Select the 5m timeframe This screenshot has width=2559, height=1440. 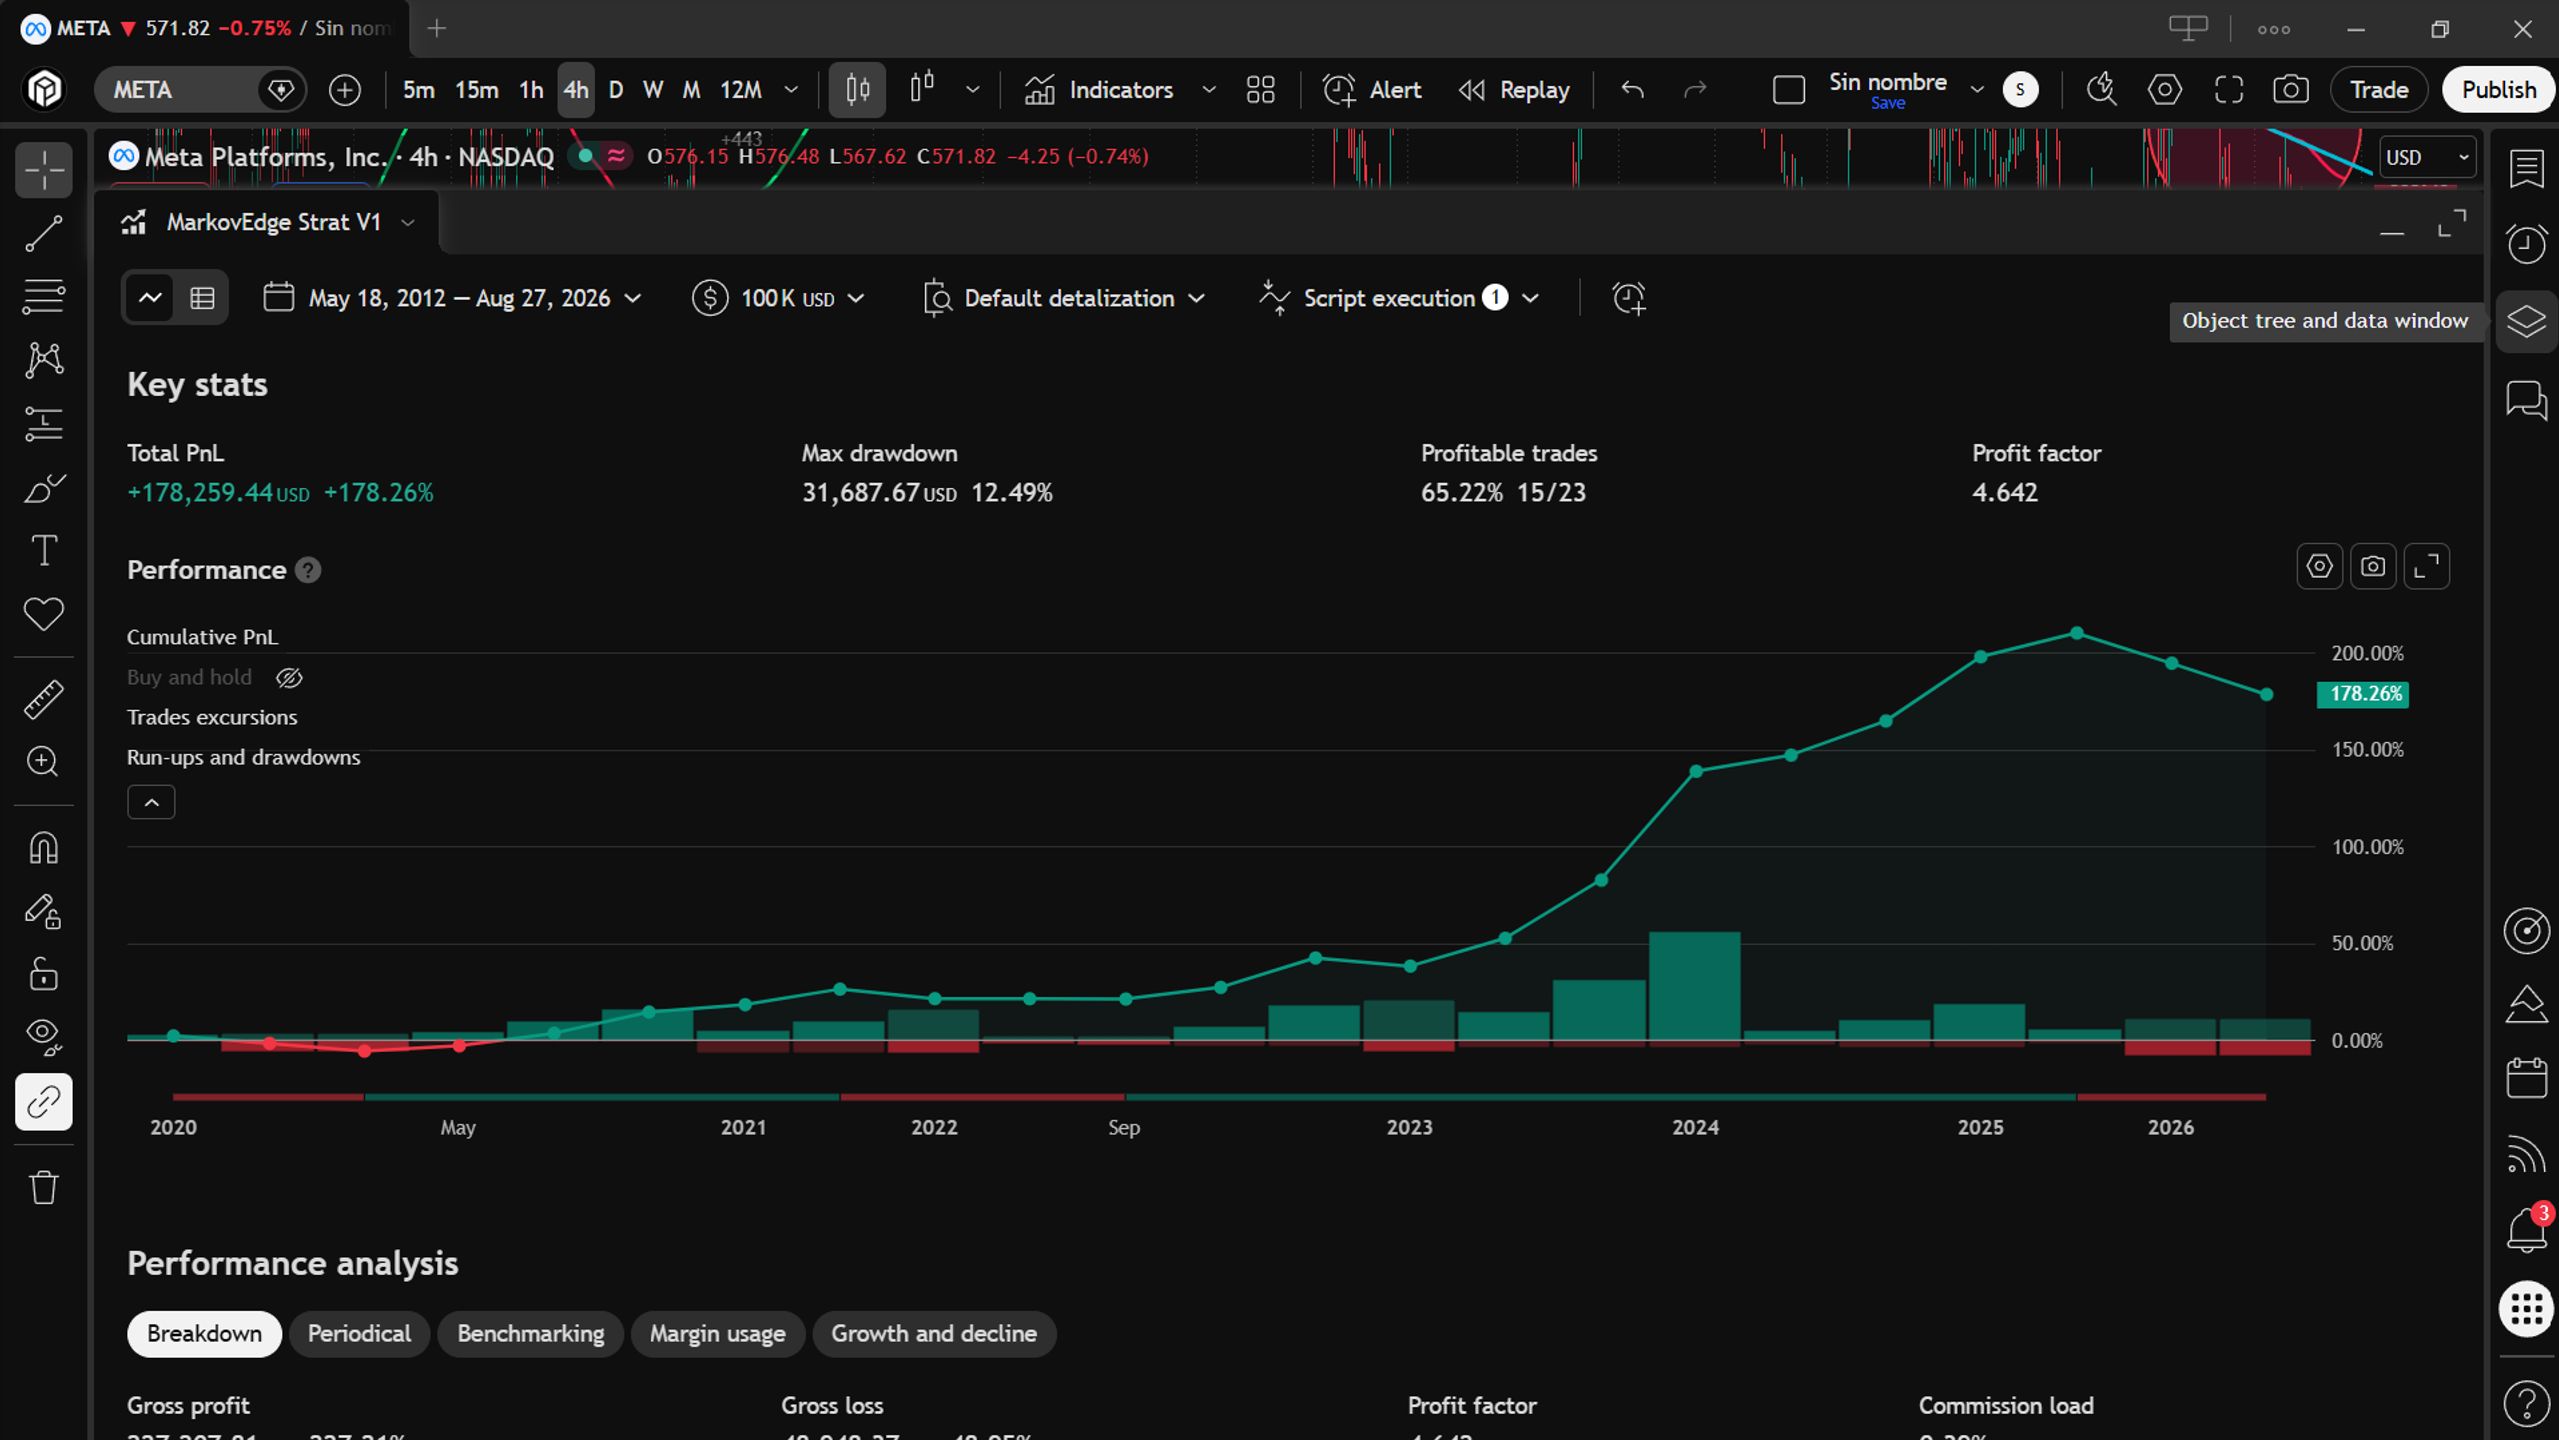point(418,90)
